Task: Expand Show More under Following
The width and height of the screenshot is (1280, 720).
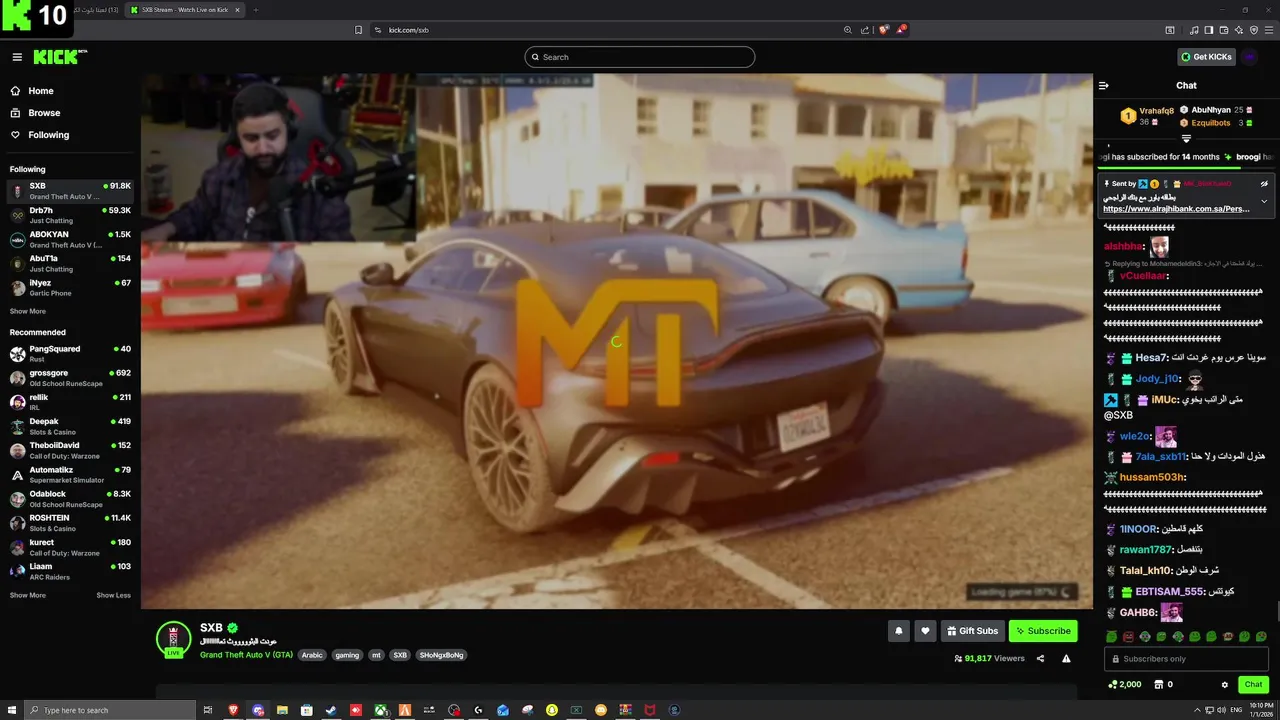Action: (x=28, y=311)
